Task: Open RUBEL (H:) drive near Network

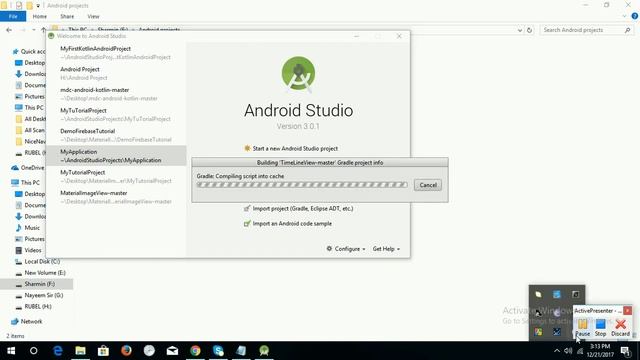Action: [x=34, y=307]
